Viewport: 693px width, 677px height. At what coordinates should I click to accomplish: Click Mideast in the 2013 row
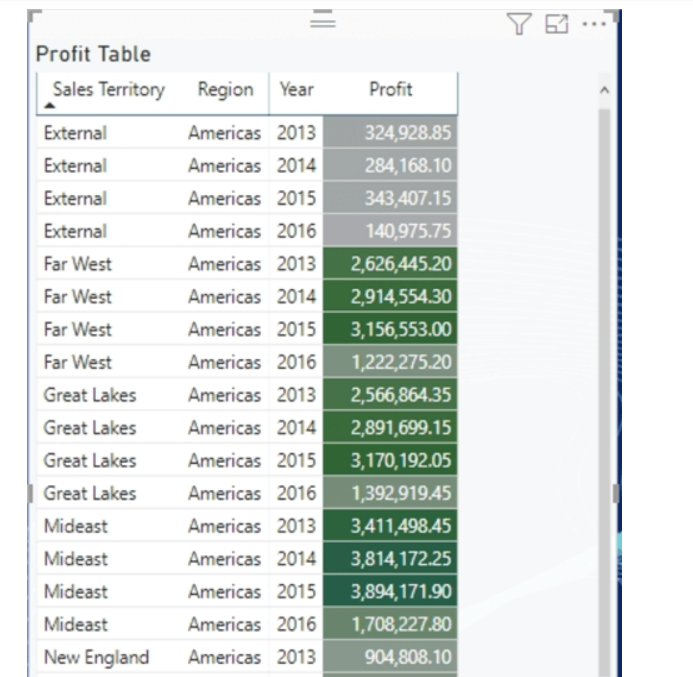click(x=76, y=526)
